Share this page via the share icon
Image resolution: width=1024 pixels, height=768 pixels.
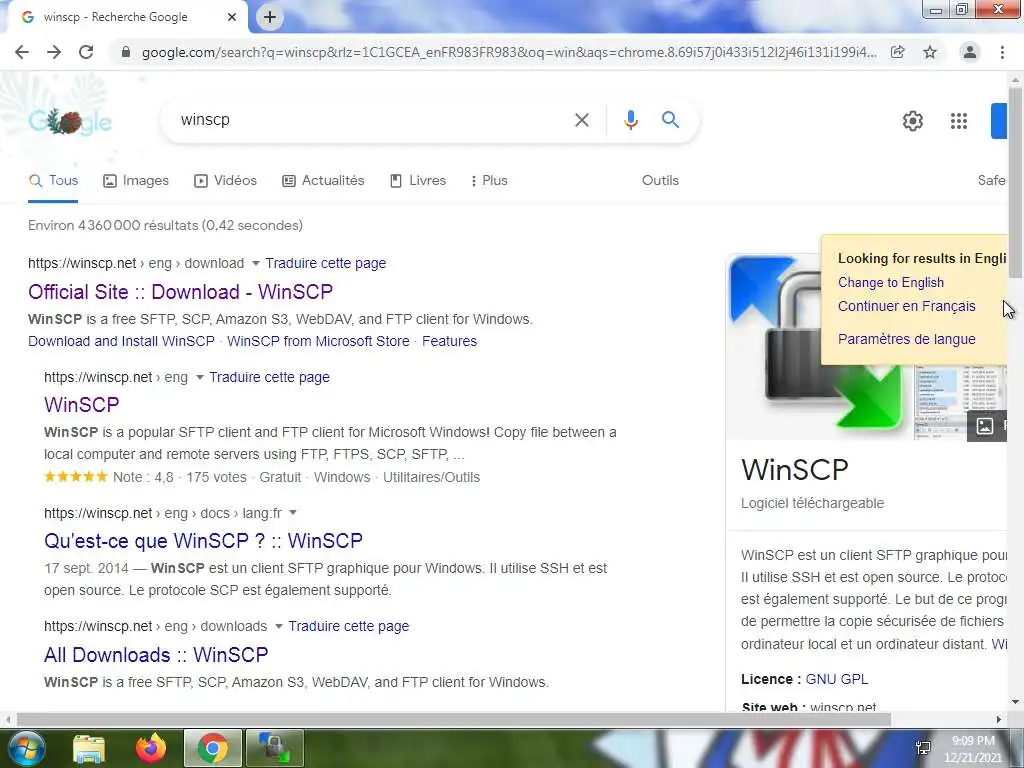[x=898, y=52]
